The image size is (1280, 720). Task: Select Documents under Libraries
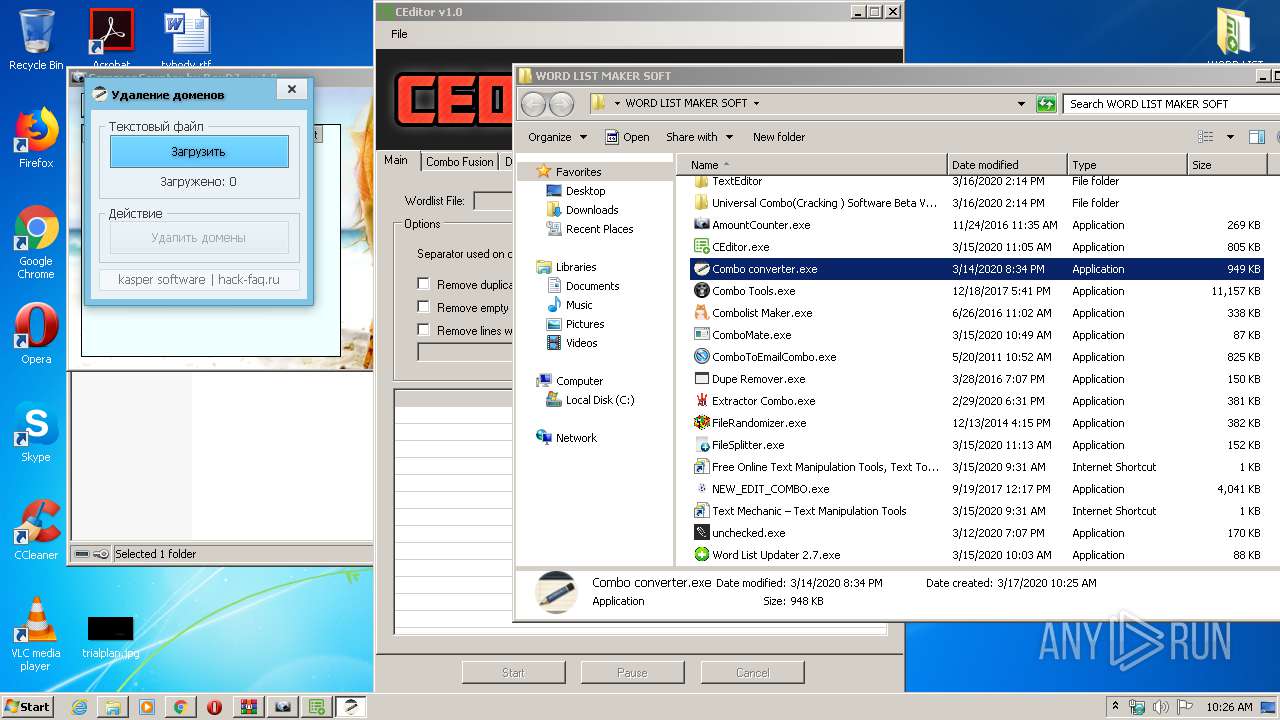click(x=593, y=286)
